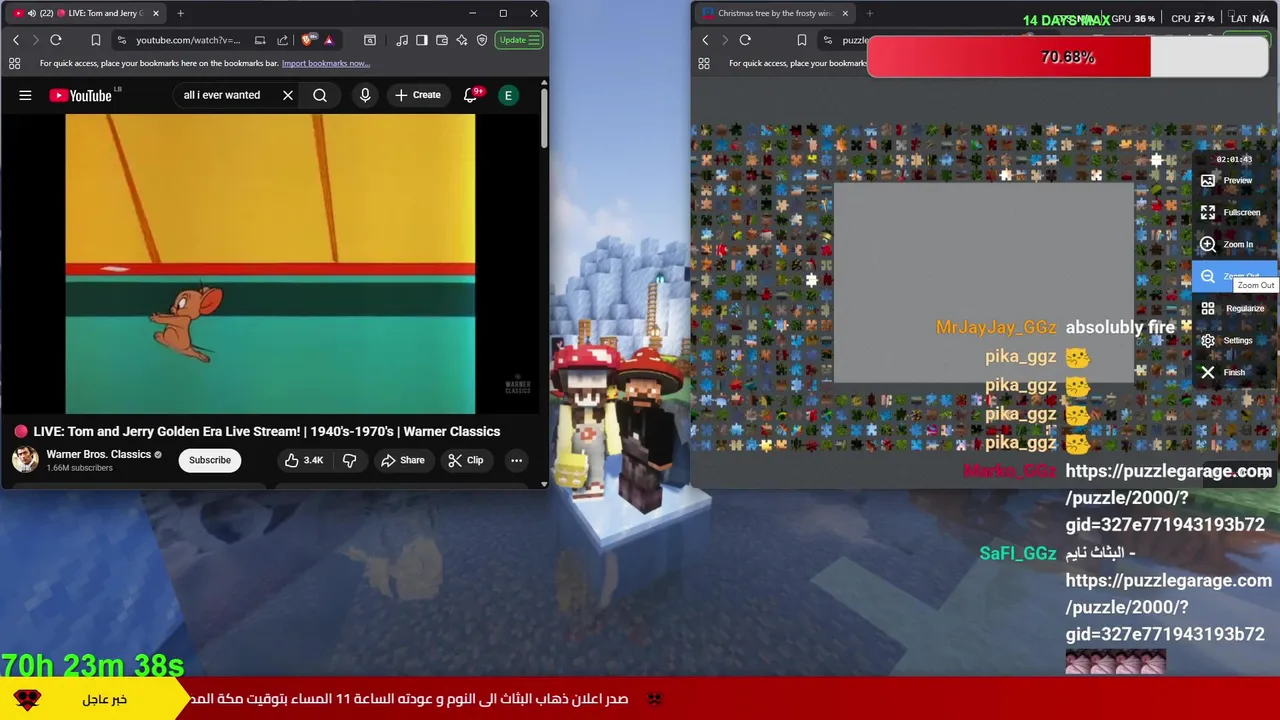The image size is (1280, 720).
Task: Like the Tom and Jerry live stream
Action: point(304,460)
